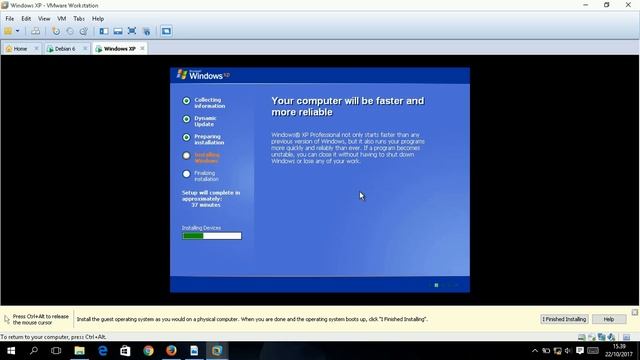Click the Collecting information step radio
This screenshot has width=640, height=360.
click(186, 101)
